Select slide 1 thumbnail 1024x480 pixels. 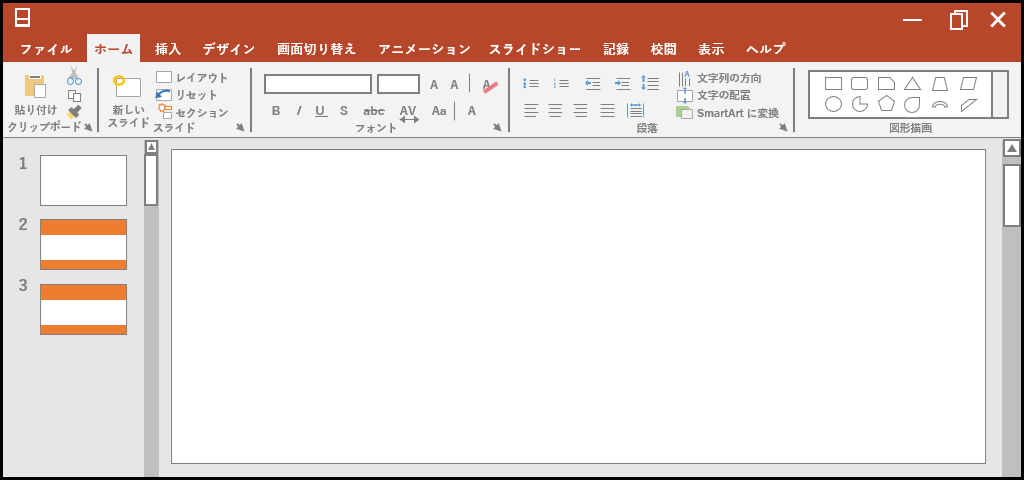pyautogui.click(x=84, y=180)
